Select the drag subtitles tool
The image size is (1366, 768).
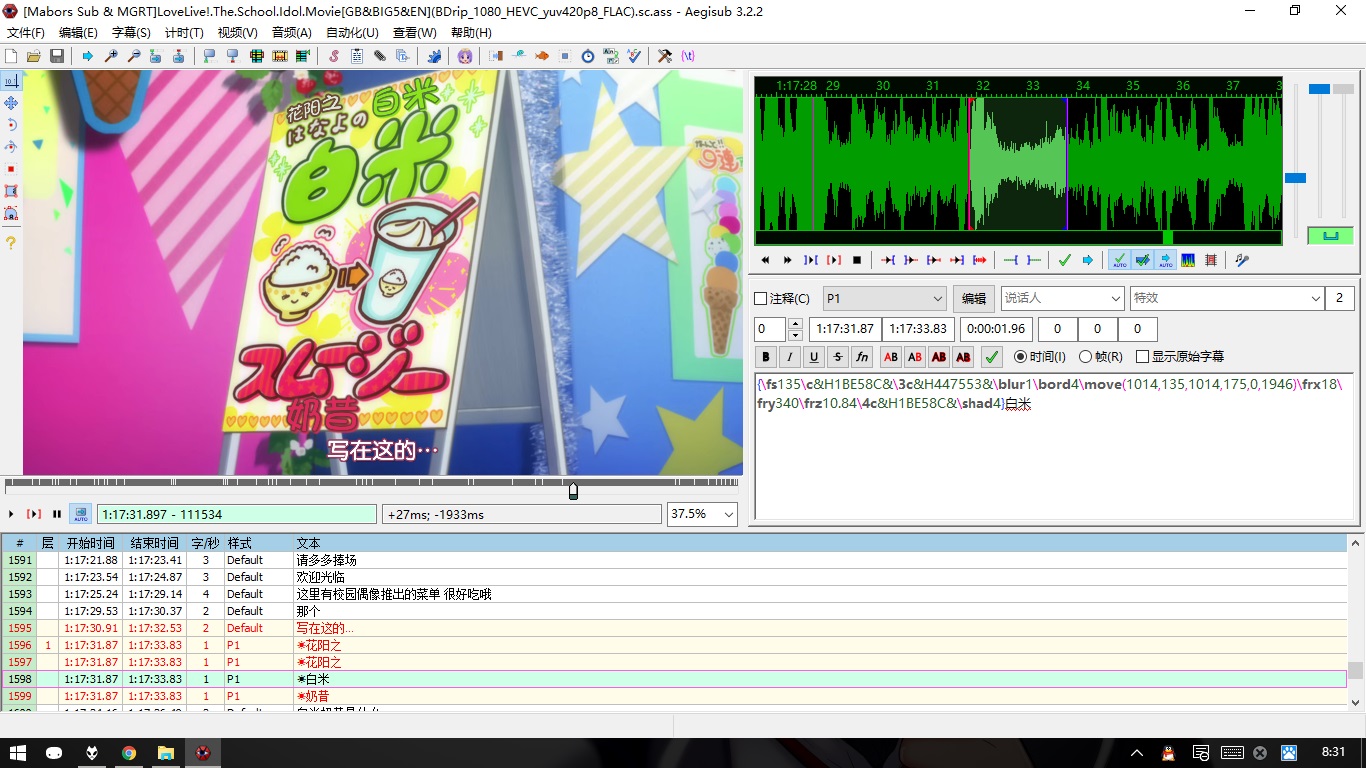pyautogui.click(x=11, y=103)
